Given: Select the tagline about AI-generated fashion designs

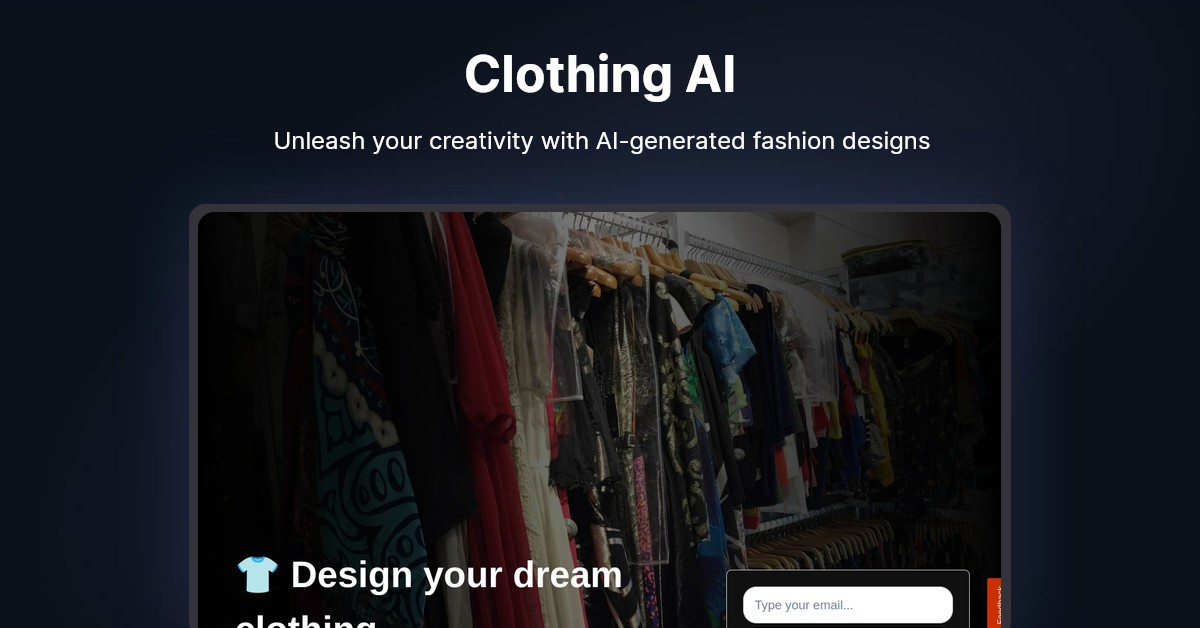Looking at the screenshot, I should coord(602,141).
